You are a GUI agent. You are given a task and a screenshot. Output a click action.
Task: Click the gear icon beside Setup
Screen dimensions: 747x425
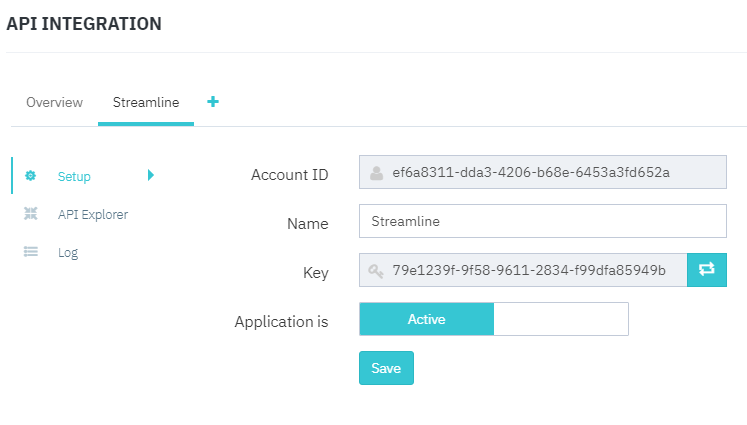tap(31, 176)
